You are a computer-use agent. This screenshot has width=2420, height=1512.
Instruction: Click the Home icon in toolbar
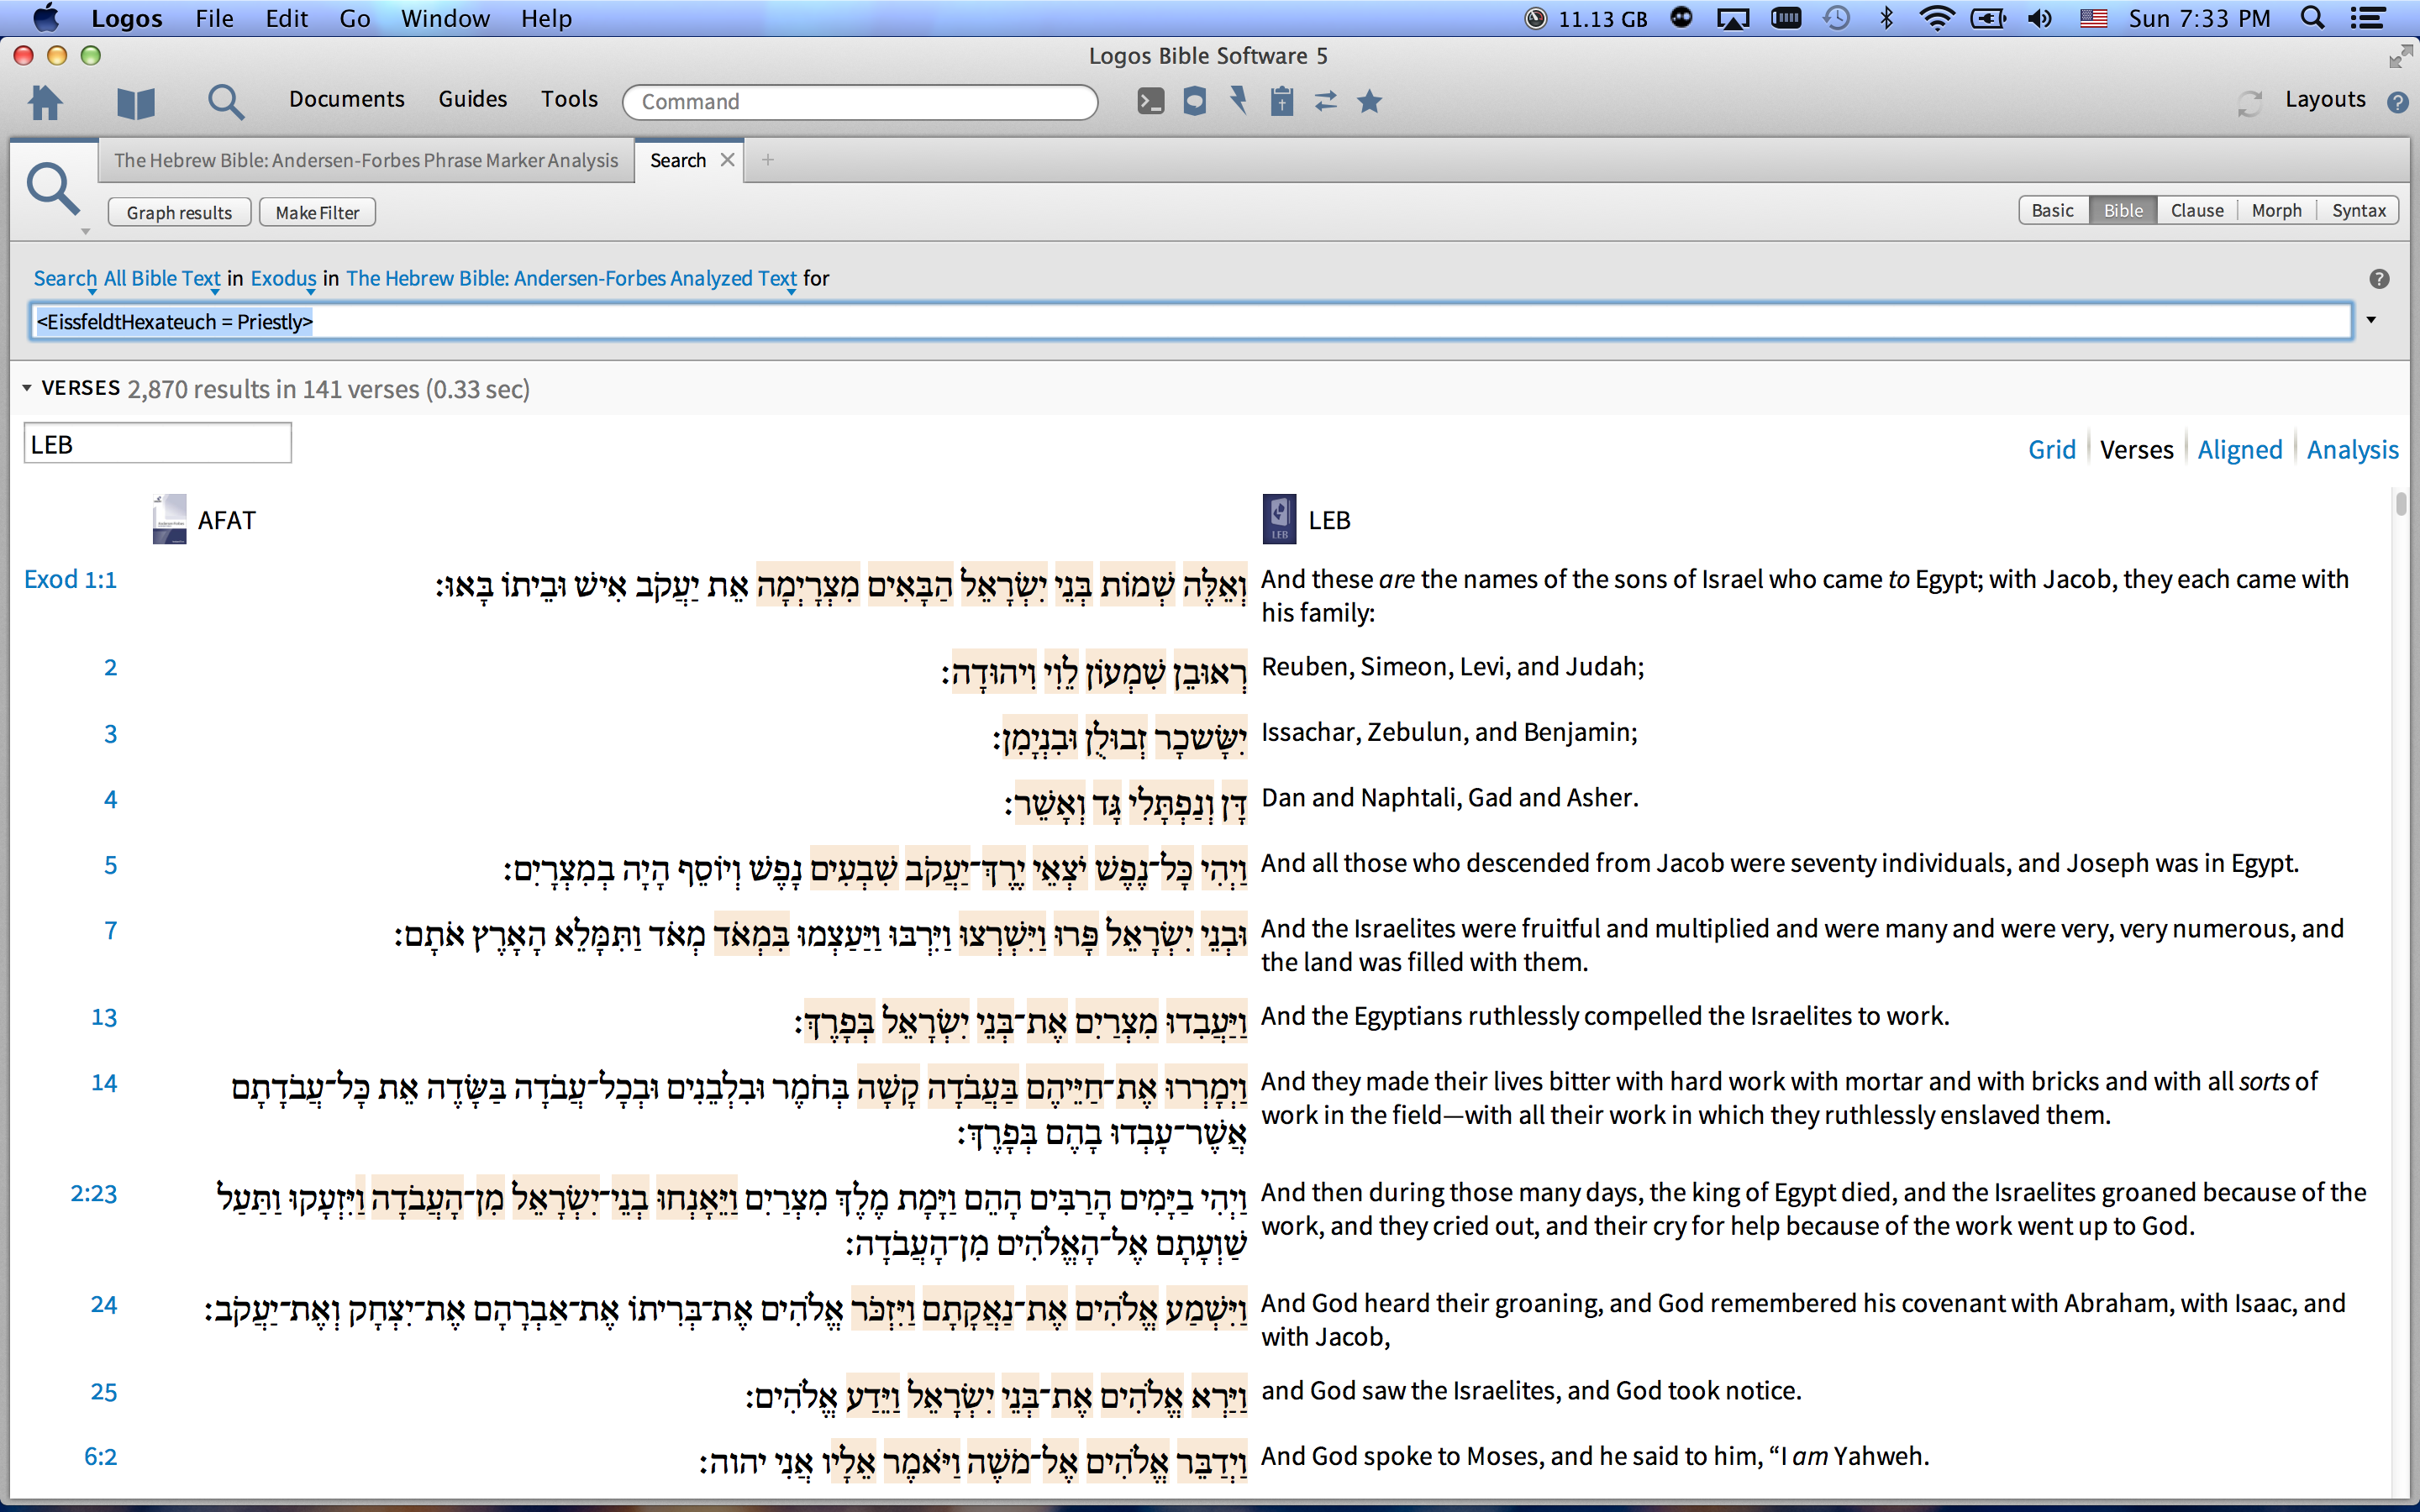click(x=46, y=101)
